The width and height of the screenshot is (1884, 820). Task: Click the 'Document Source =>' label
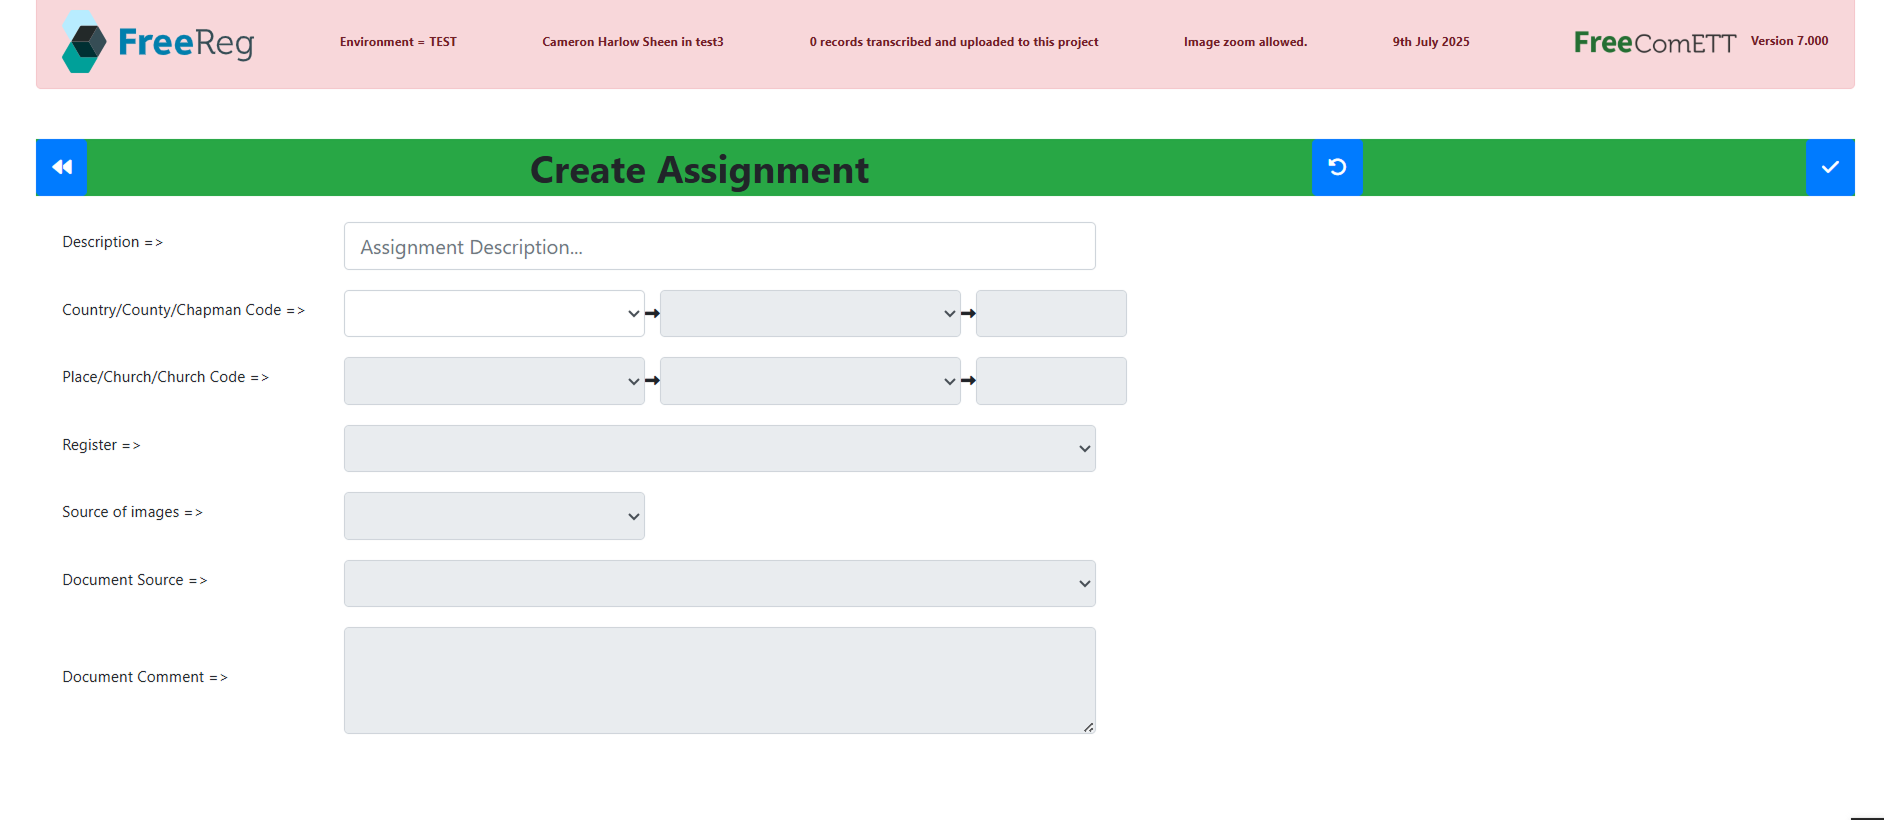tap(134, 580)
